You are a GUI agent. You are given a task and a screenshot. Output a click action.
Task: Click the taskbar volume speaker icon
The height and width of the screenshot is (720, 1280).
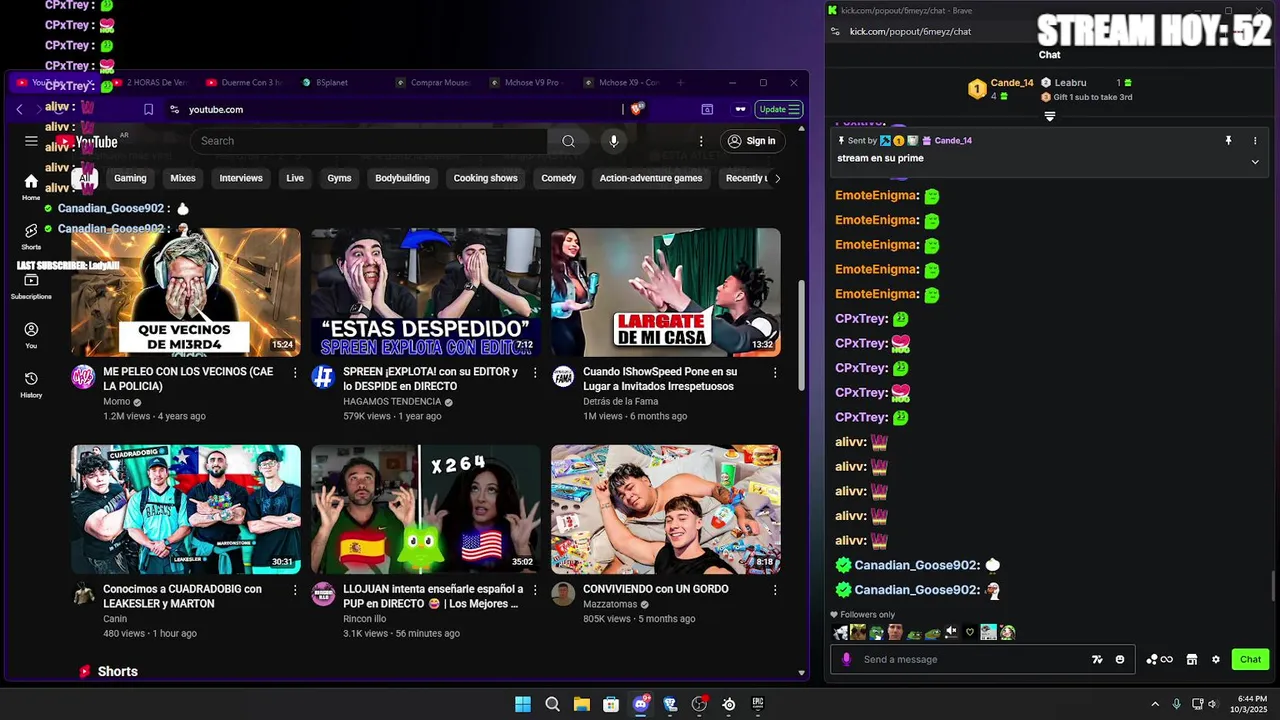[x=1213, y=704]
